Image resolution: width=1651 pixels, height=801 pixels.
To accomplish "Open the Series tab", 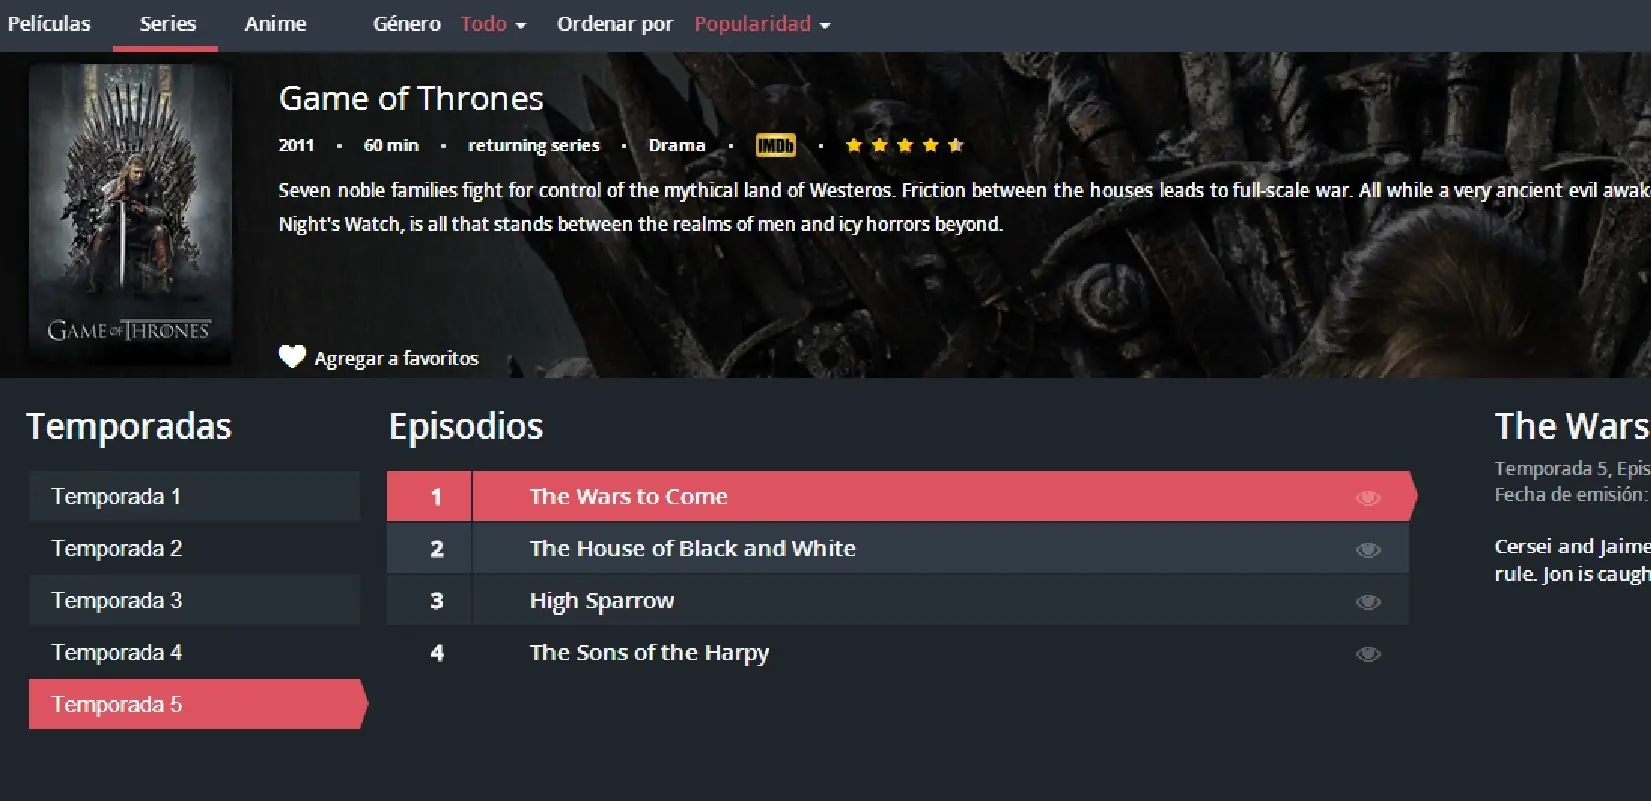I will [167, 24].
